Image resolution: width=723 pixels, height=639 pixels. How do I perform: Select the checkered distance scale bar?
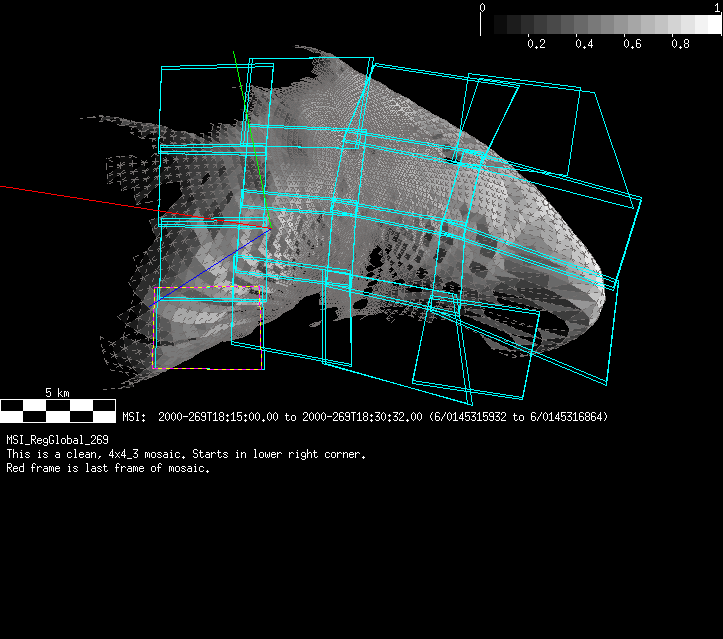(57, 409)
